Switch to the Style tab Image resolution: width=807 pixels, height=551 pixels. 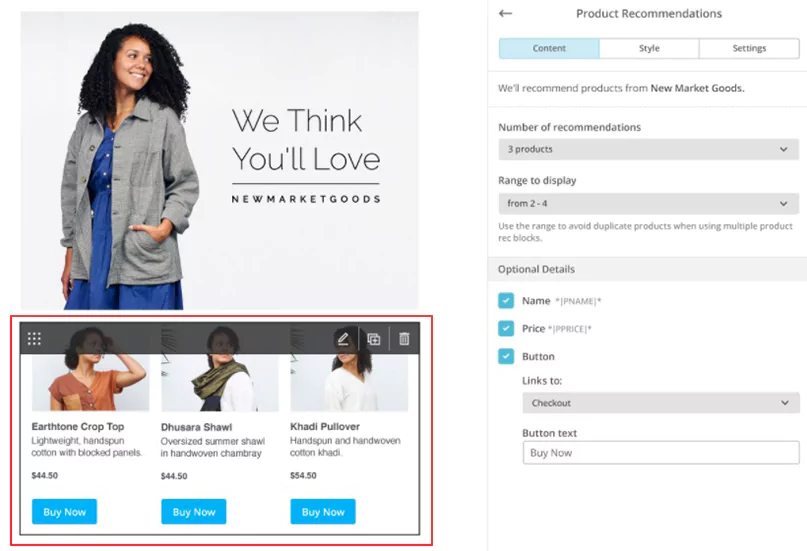click(x=649, y=48)
